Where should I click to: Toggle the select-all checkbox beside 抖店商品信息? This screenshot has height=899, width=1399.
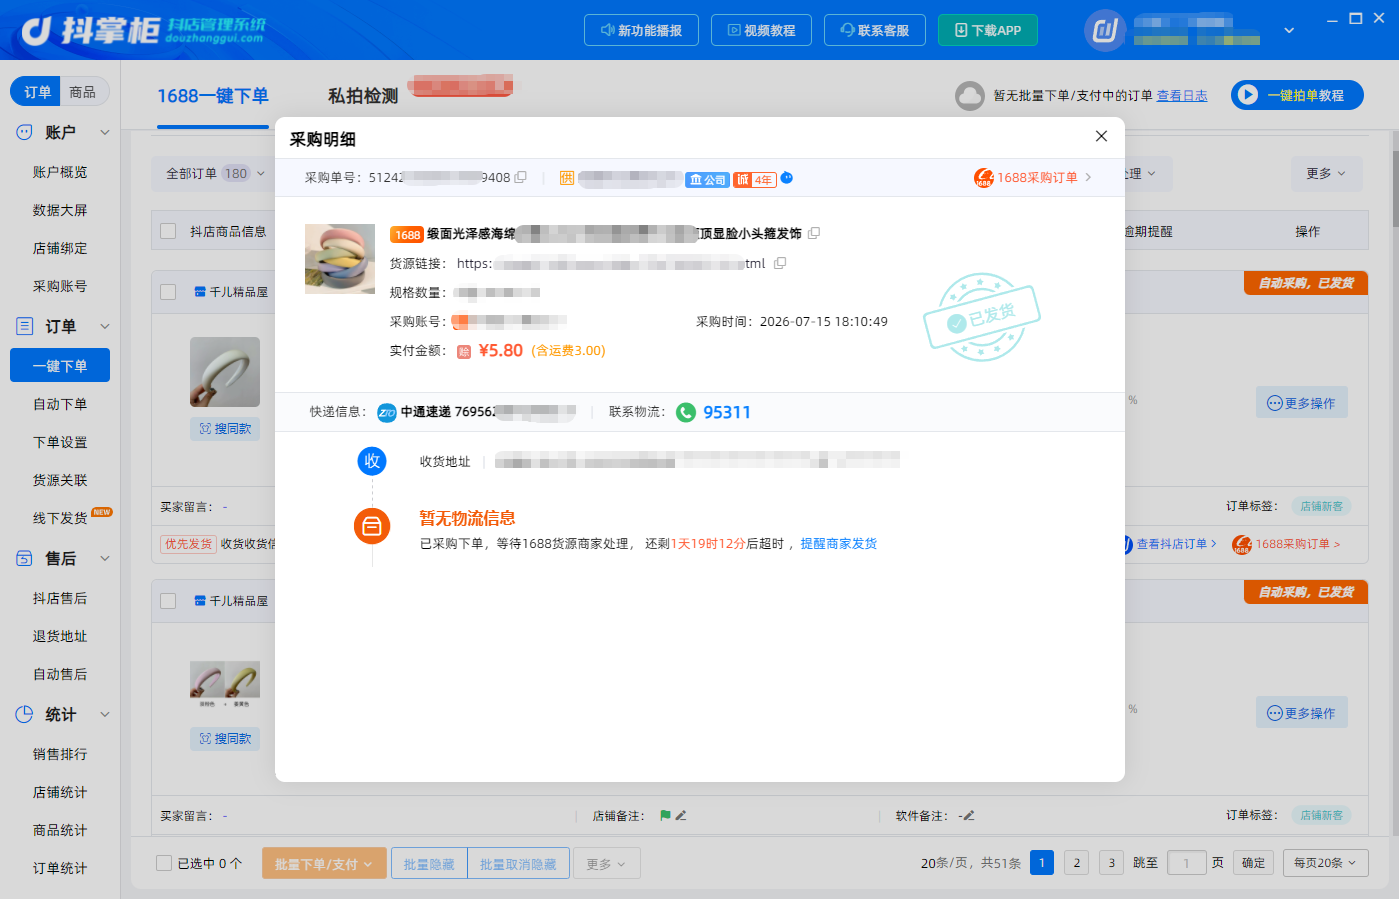[168, 231]
